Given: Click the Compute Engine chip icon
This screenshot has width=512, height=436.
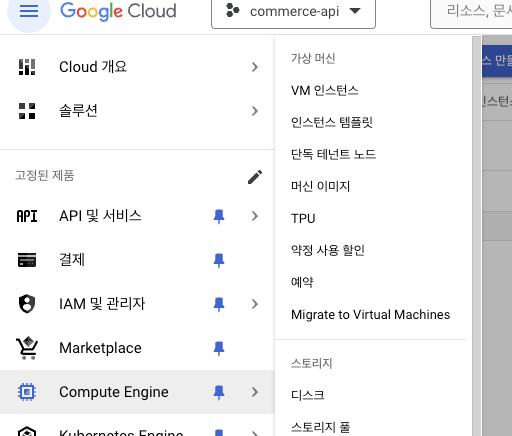Looking at the screenshot, I should (27, 392).
